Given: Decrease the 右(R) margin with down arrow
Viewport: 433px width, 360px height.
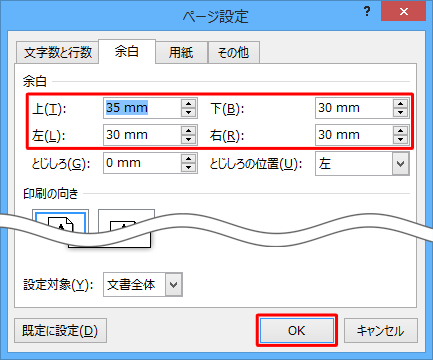Looking at the screenshot, I should coord(401,140).
